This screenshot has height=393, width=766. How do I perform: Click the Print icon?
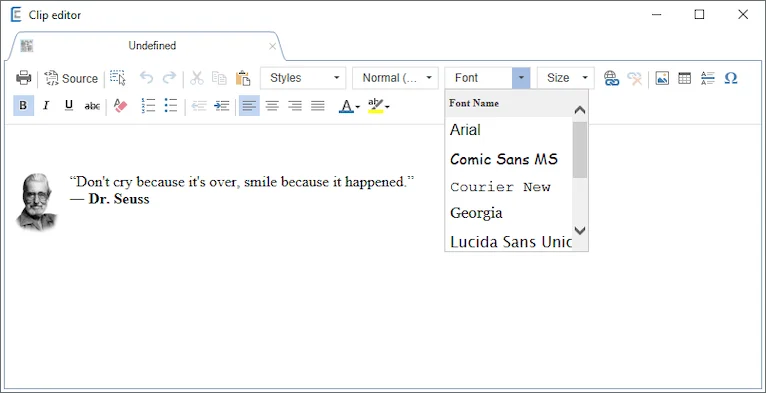coord(23,78)
